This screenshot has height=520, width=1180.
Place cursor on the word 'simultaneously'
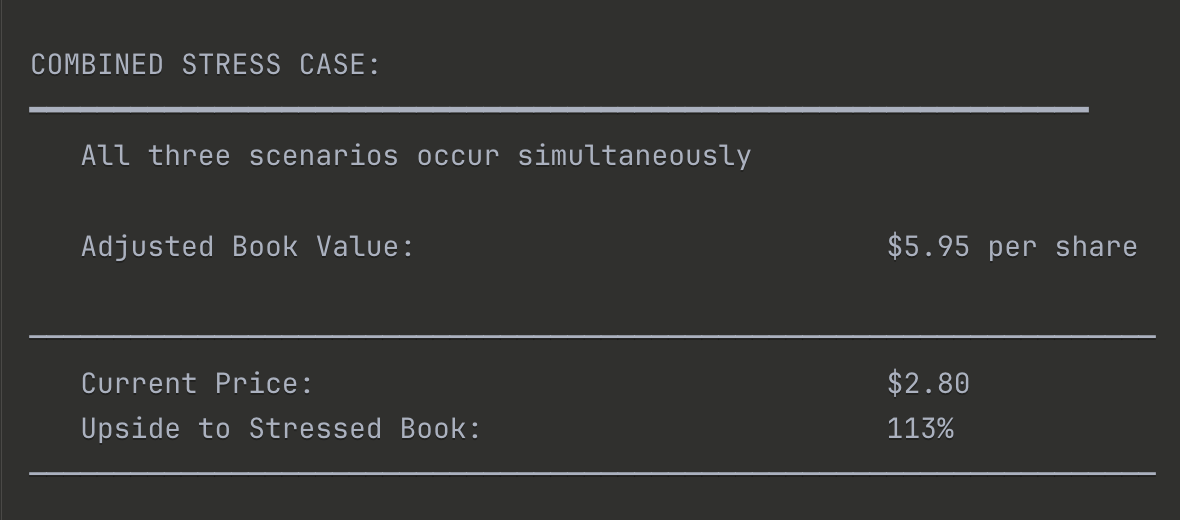[x=634, y=156]
